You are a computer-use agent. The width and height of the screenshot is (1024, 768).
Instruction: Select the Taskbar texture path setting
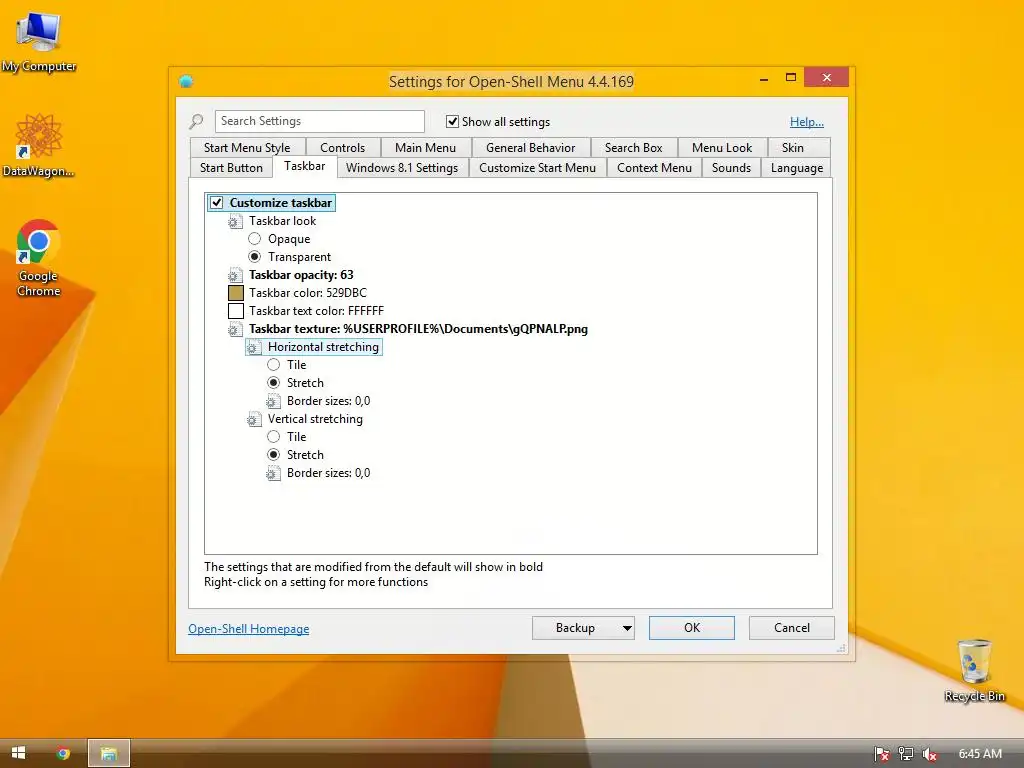[418, 329]
